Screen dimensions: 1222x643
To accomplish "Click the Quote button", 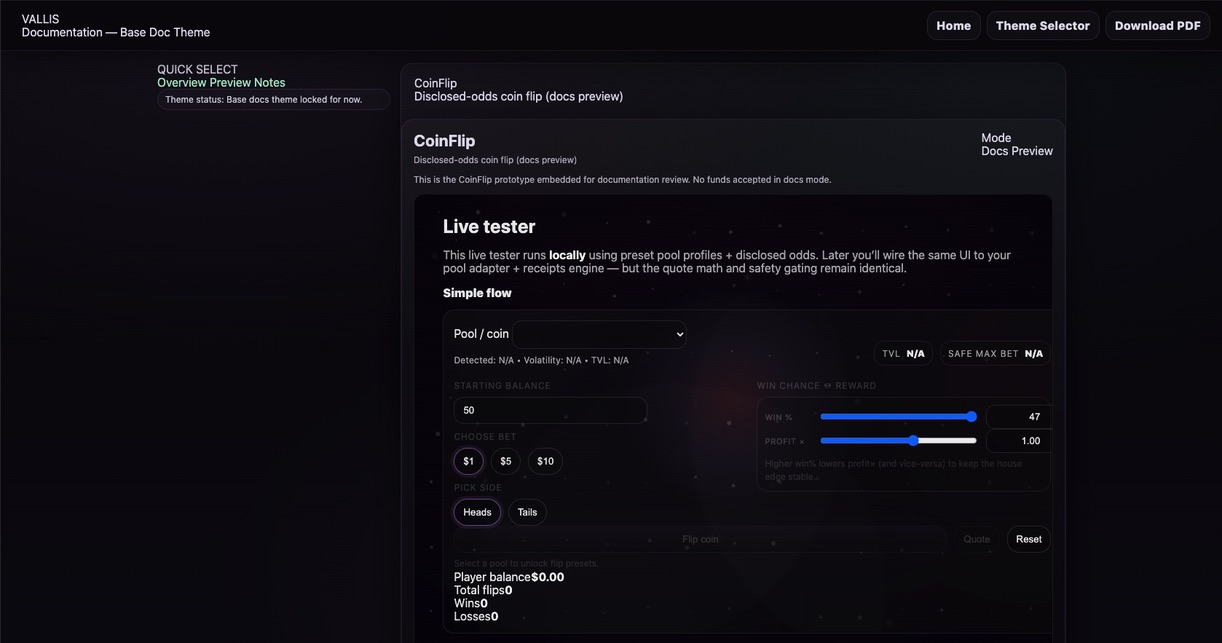I will 976,539.
